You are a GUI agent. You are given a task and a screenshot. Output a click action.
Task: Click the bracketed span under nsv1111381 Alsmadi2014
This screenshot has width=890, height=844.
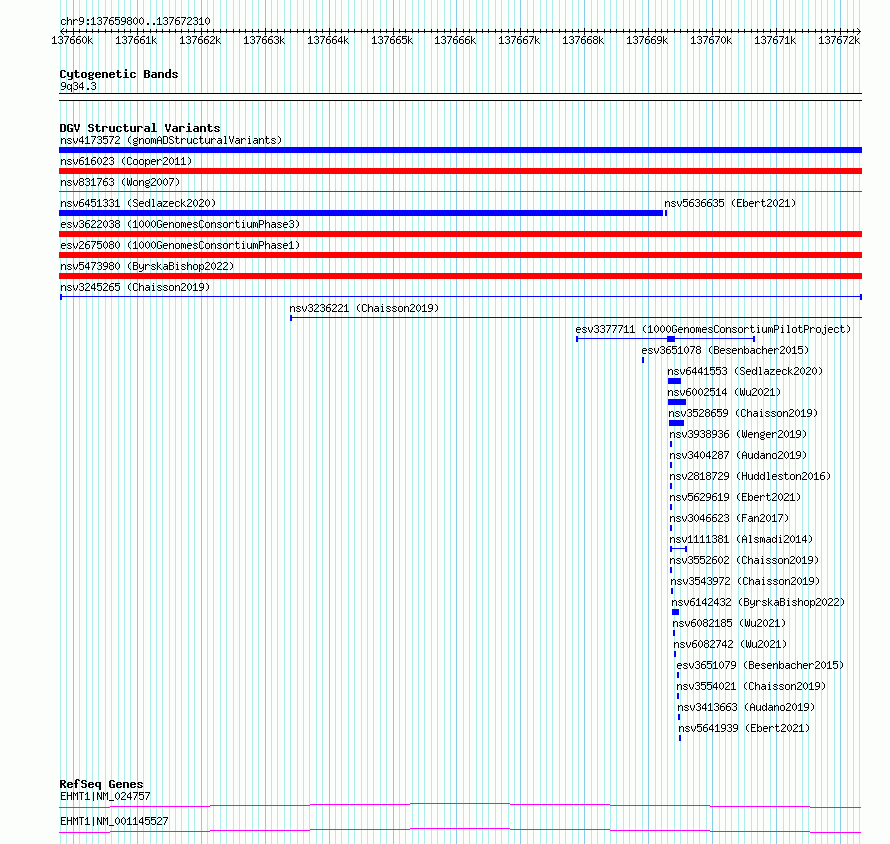point(679,549)
